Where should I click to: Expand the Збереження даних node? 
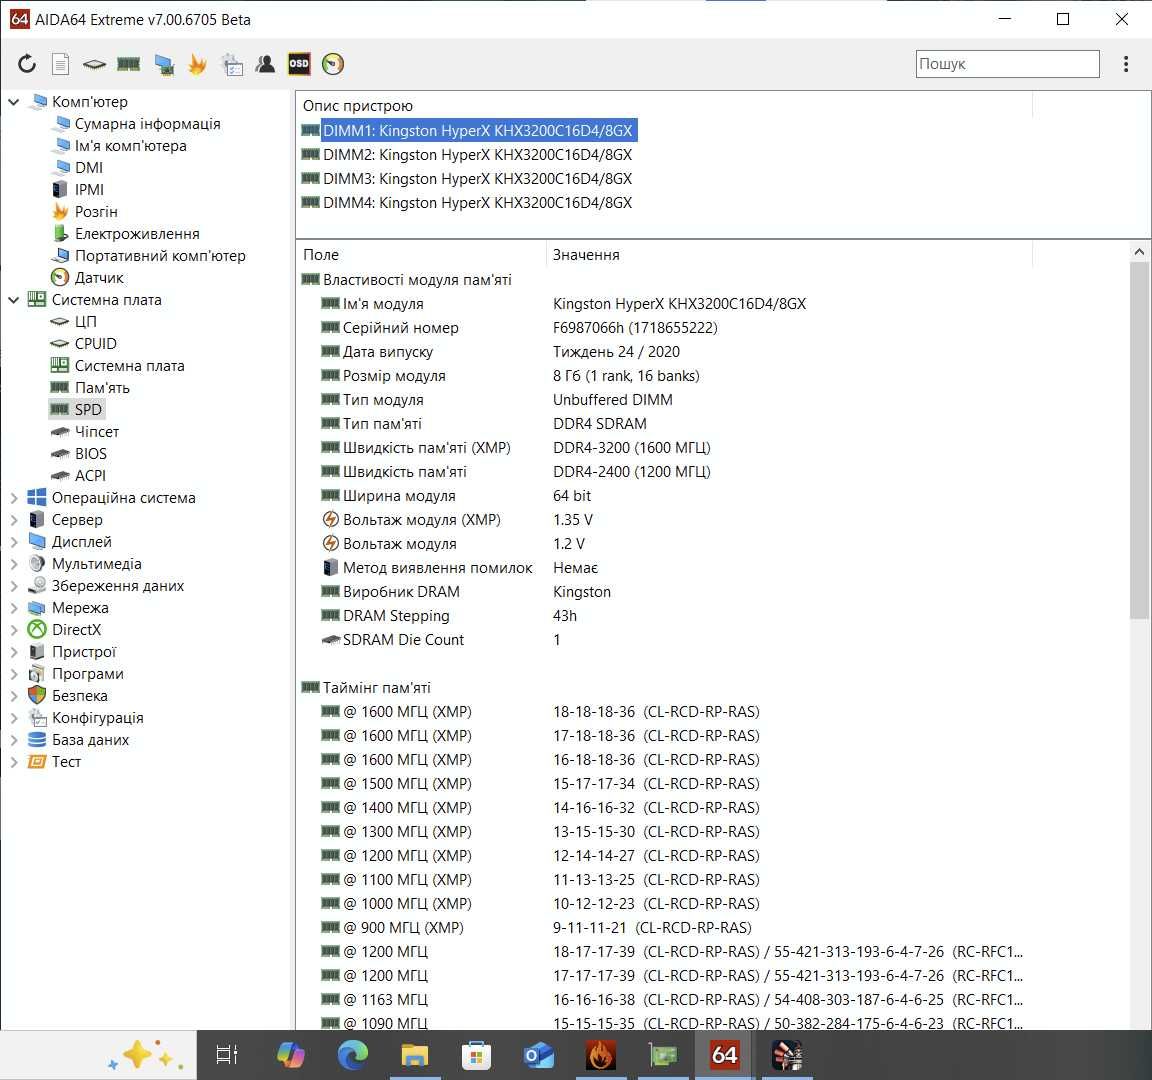click(13, 586)
